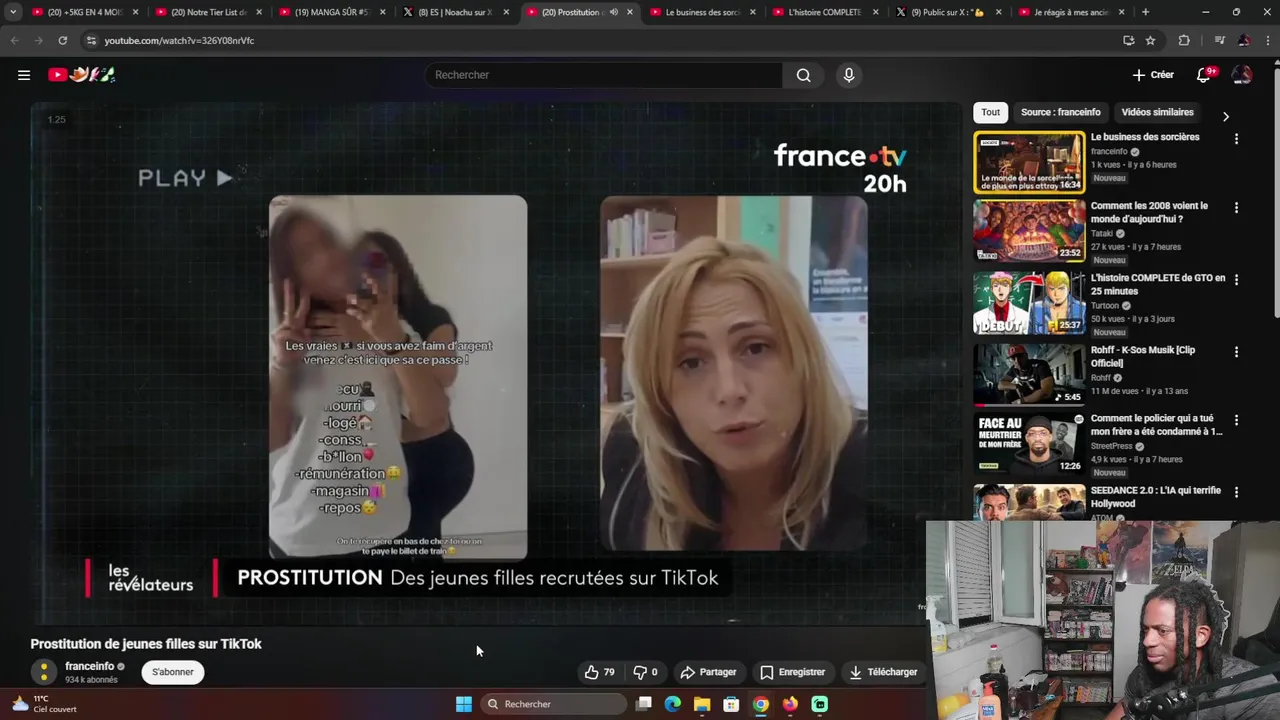The height and width of the screenshot is (720, 1280).
Task: Click the URL address bar
Action: [x=600, y=40]
